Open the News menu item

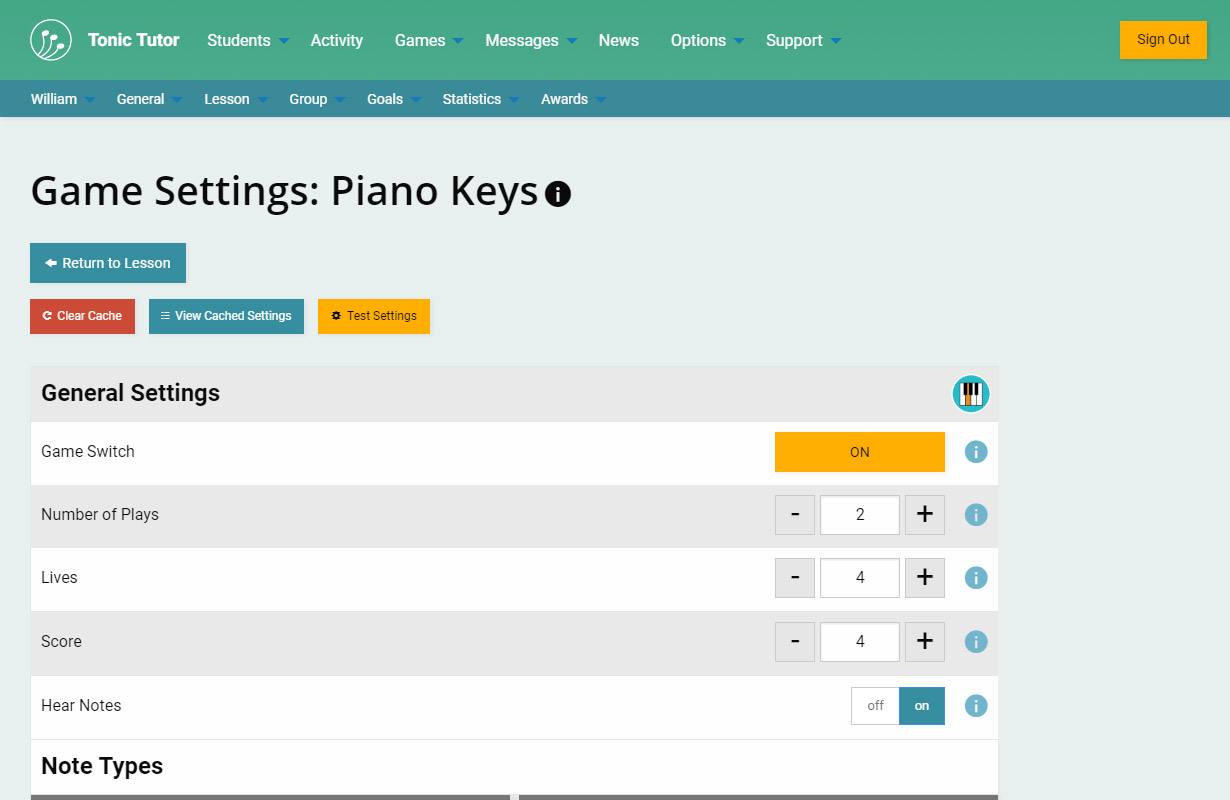[618, 41]
